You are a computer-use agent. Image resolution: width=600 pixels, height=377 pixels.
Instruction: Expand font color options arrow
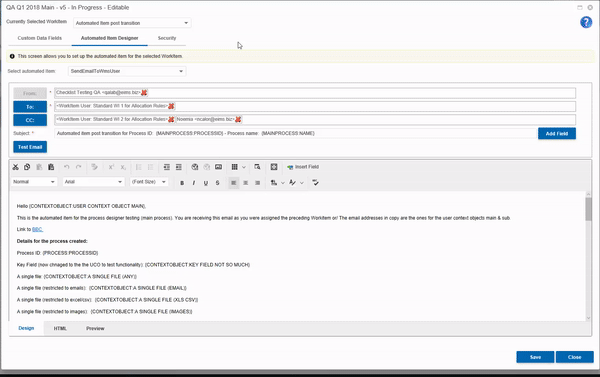(302, 183)
